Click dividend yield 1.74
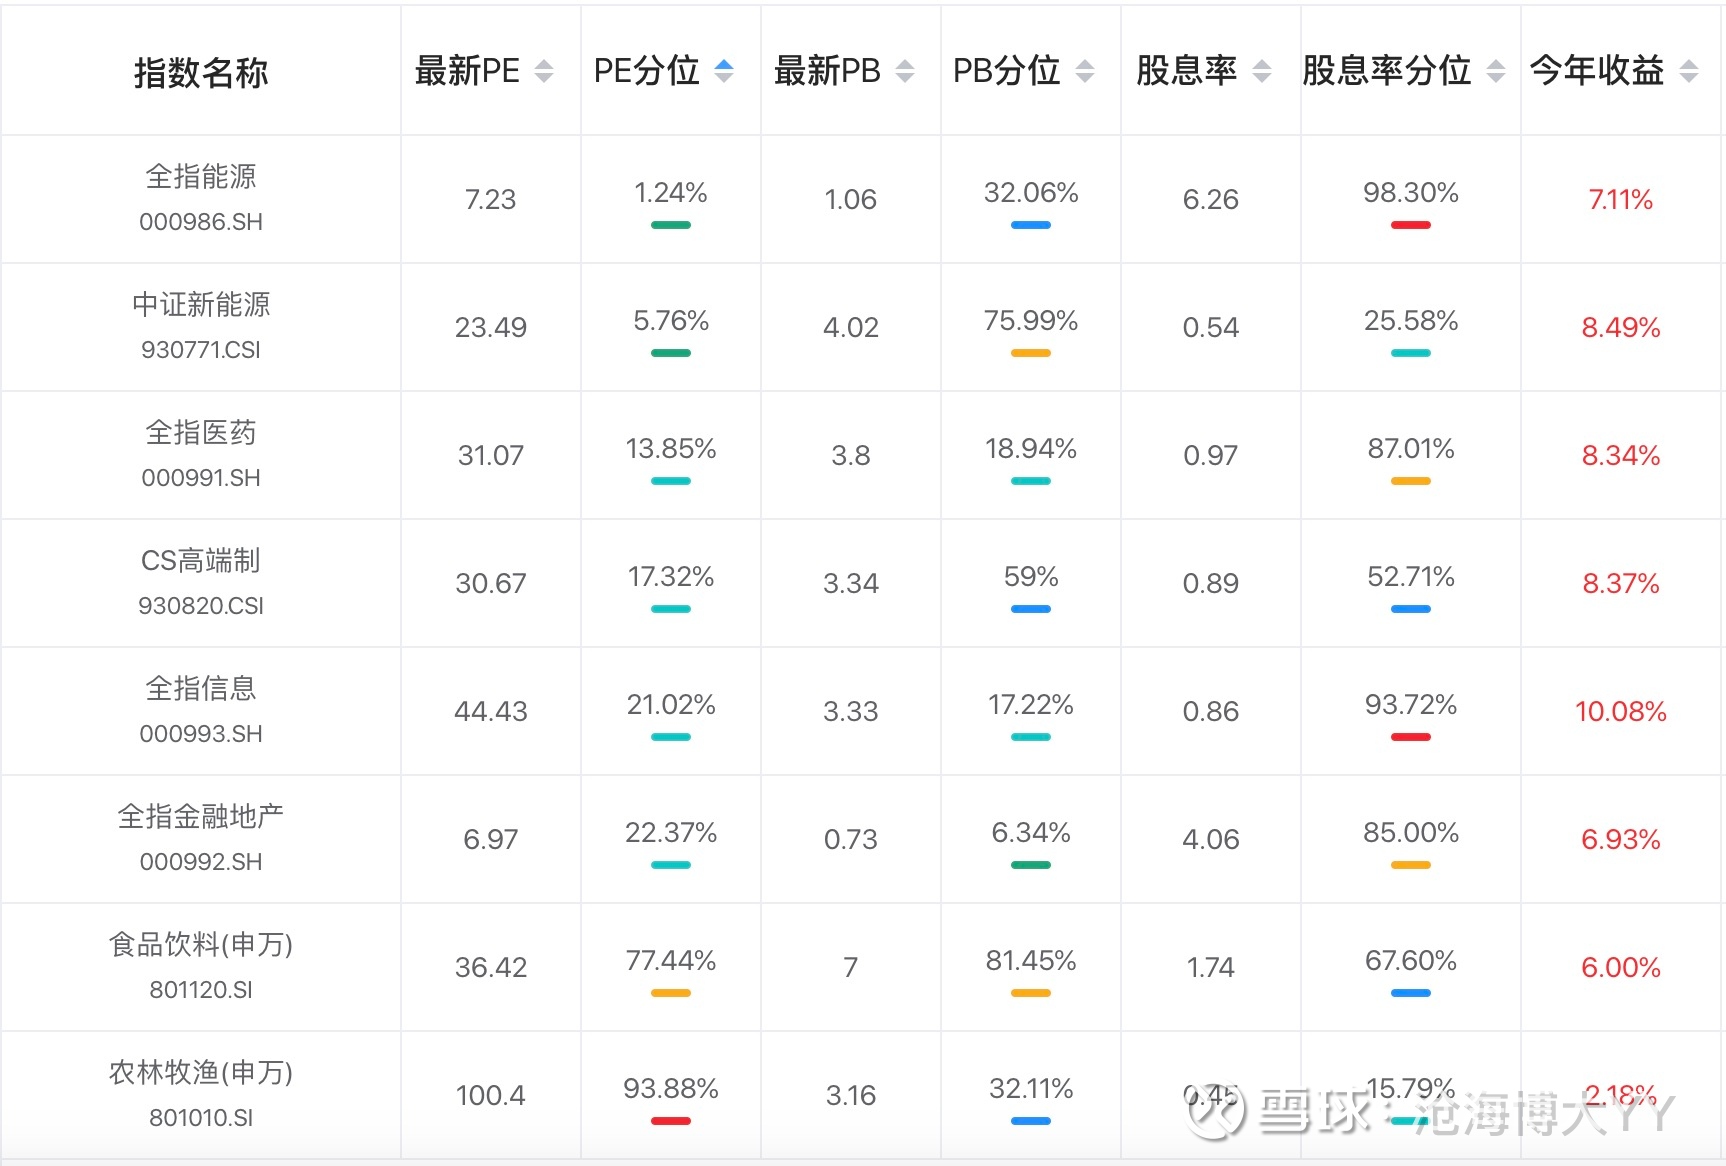This screenshot has width=1726, height=1166. [1211, 968]
